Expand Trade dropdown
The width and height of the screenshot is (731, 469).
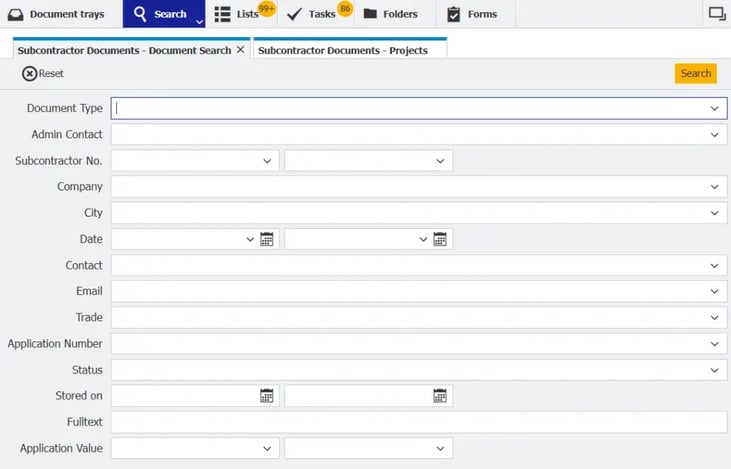714,317
